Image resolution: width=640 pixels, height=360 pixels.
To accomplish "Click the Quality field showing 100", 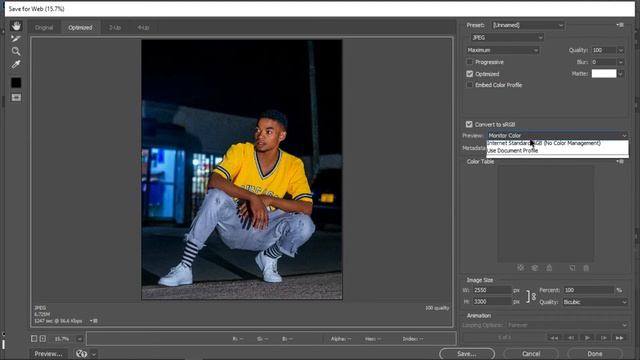I will click(x=604, y=50).
